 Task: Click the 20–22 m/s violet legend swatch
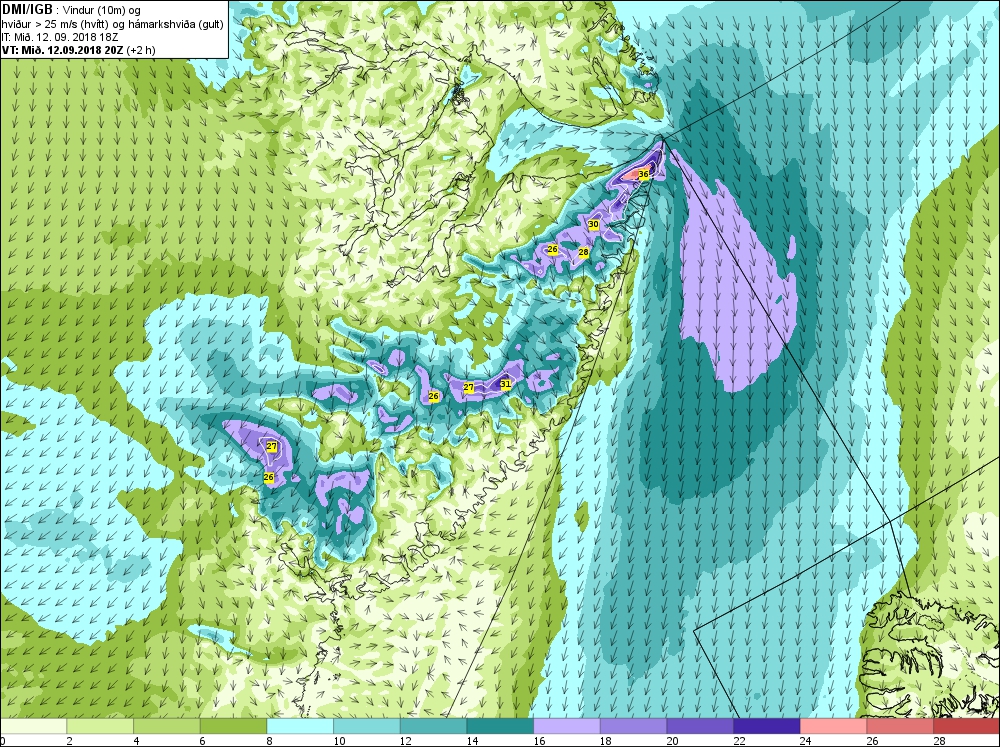click(700, 726)
